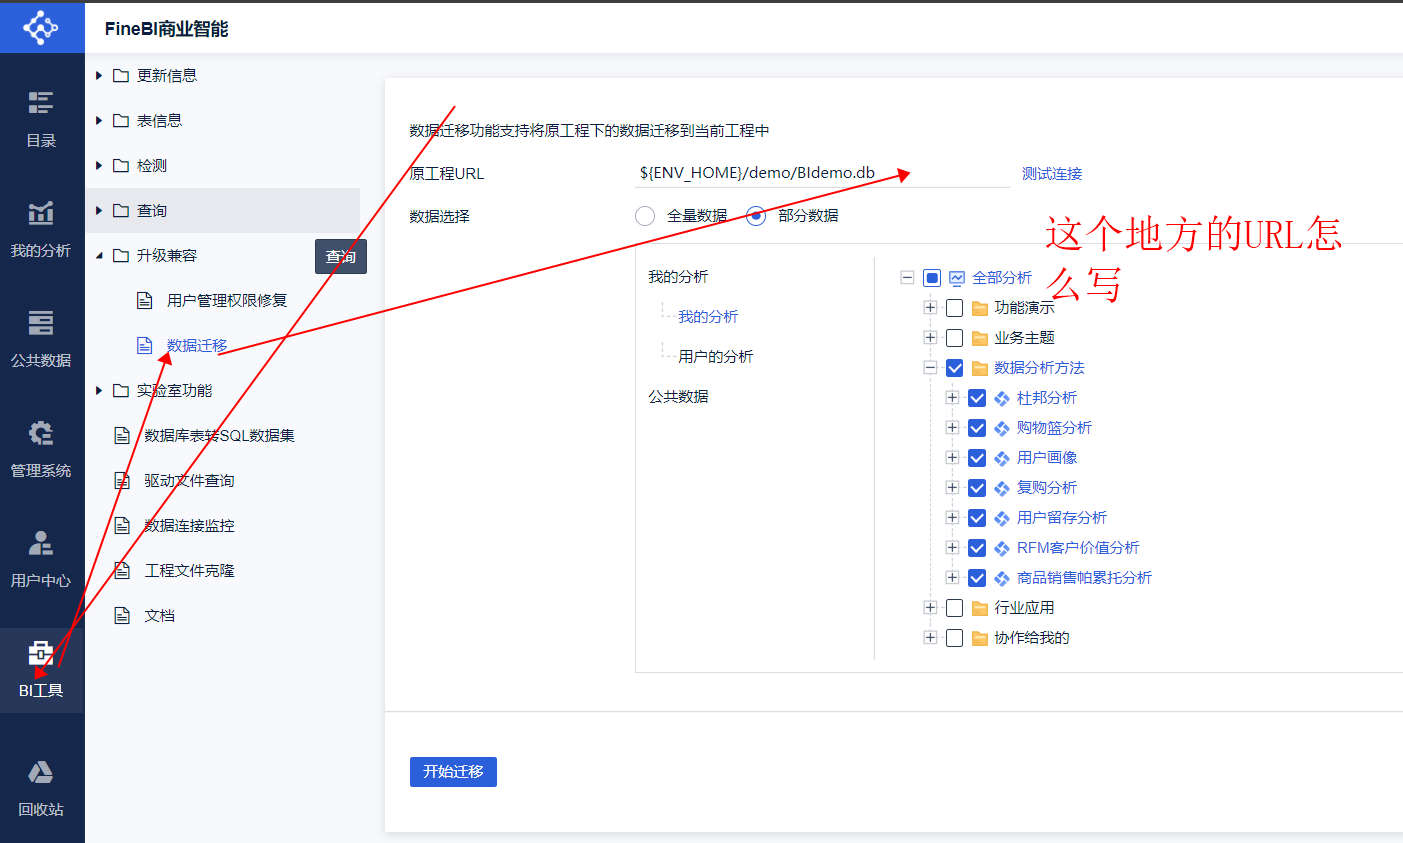Screen dimensions: 1403x843
Task: Uncheck the 用户画像 checkbox
Action: (x=977, y=458)
